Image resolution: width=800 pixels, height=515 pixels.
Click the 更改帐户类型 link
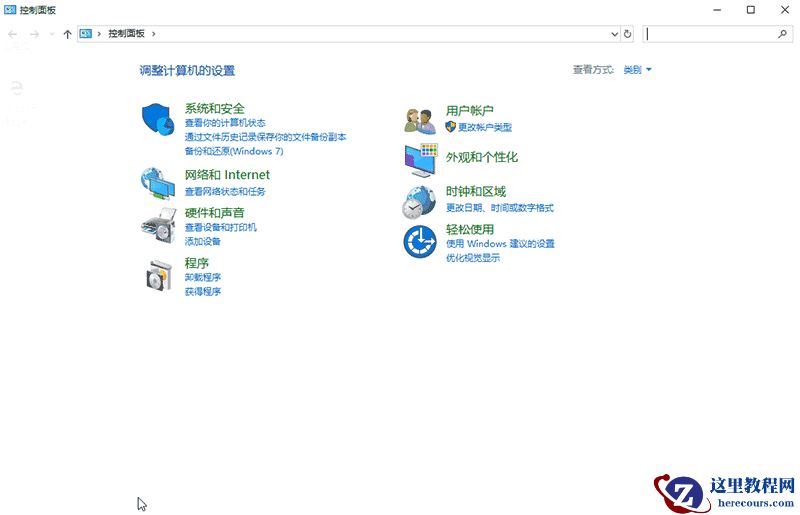485,127
